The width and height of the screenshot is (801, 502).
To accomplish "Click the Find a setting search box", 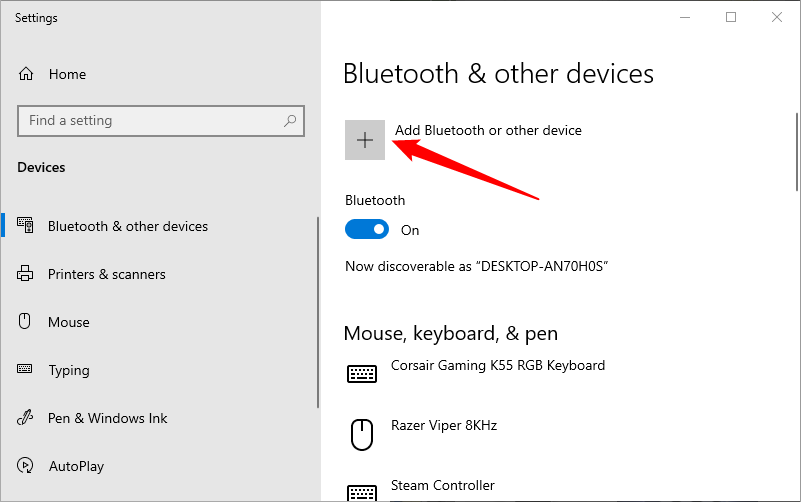I will coord(150,121).
